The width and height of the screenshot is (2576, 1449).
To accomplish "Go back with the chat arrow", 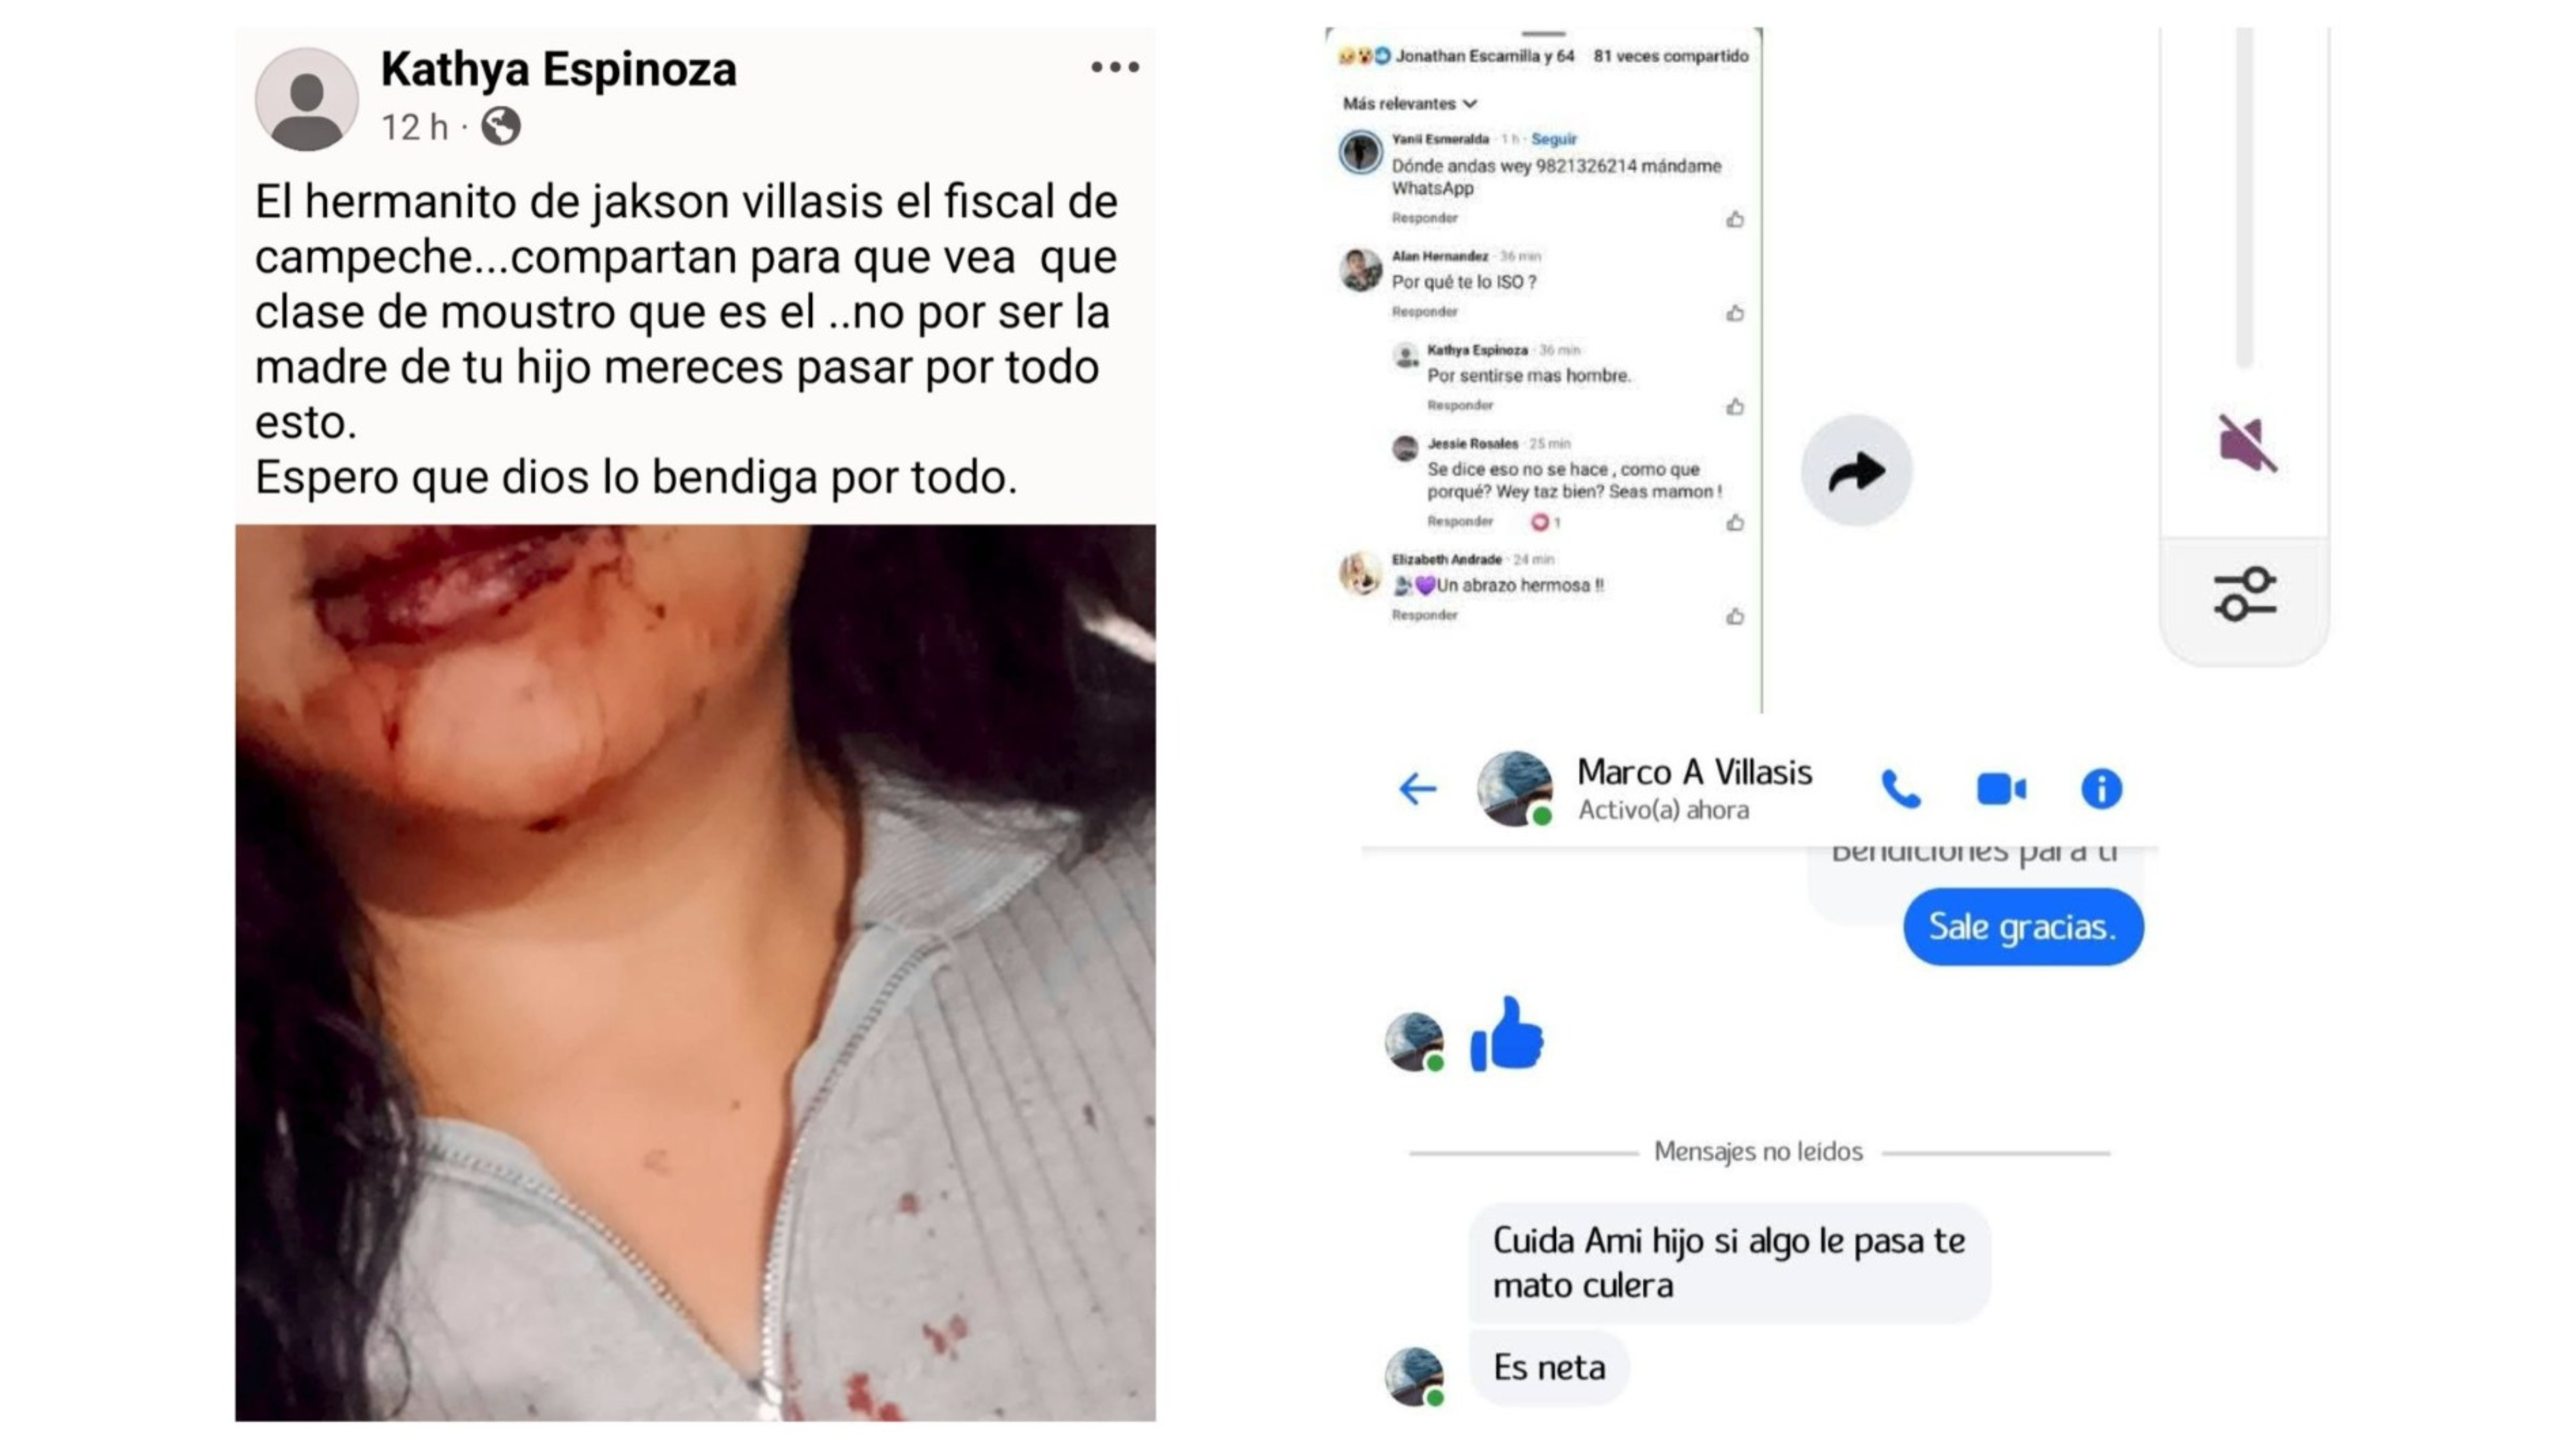I will click(1417, 789).
